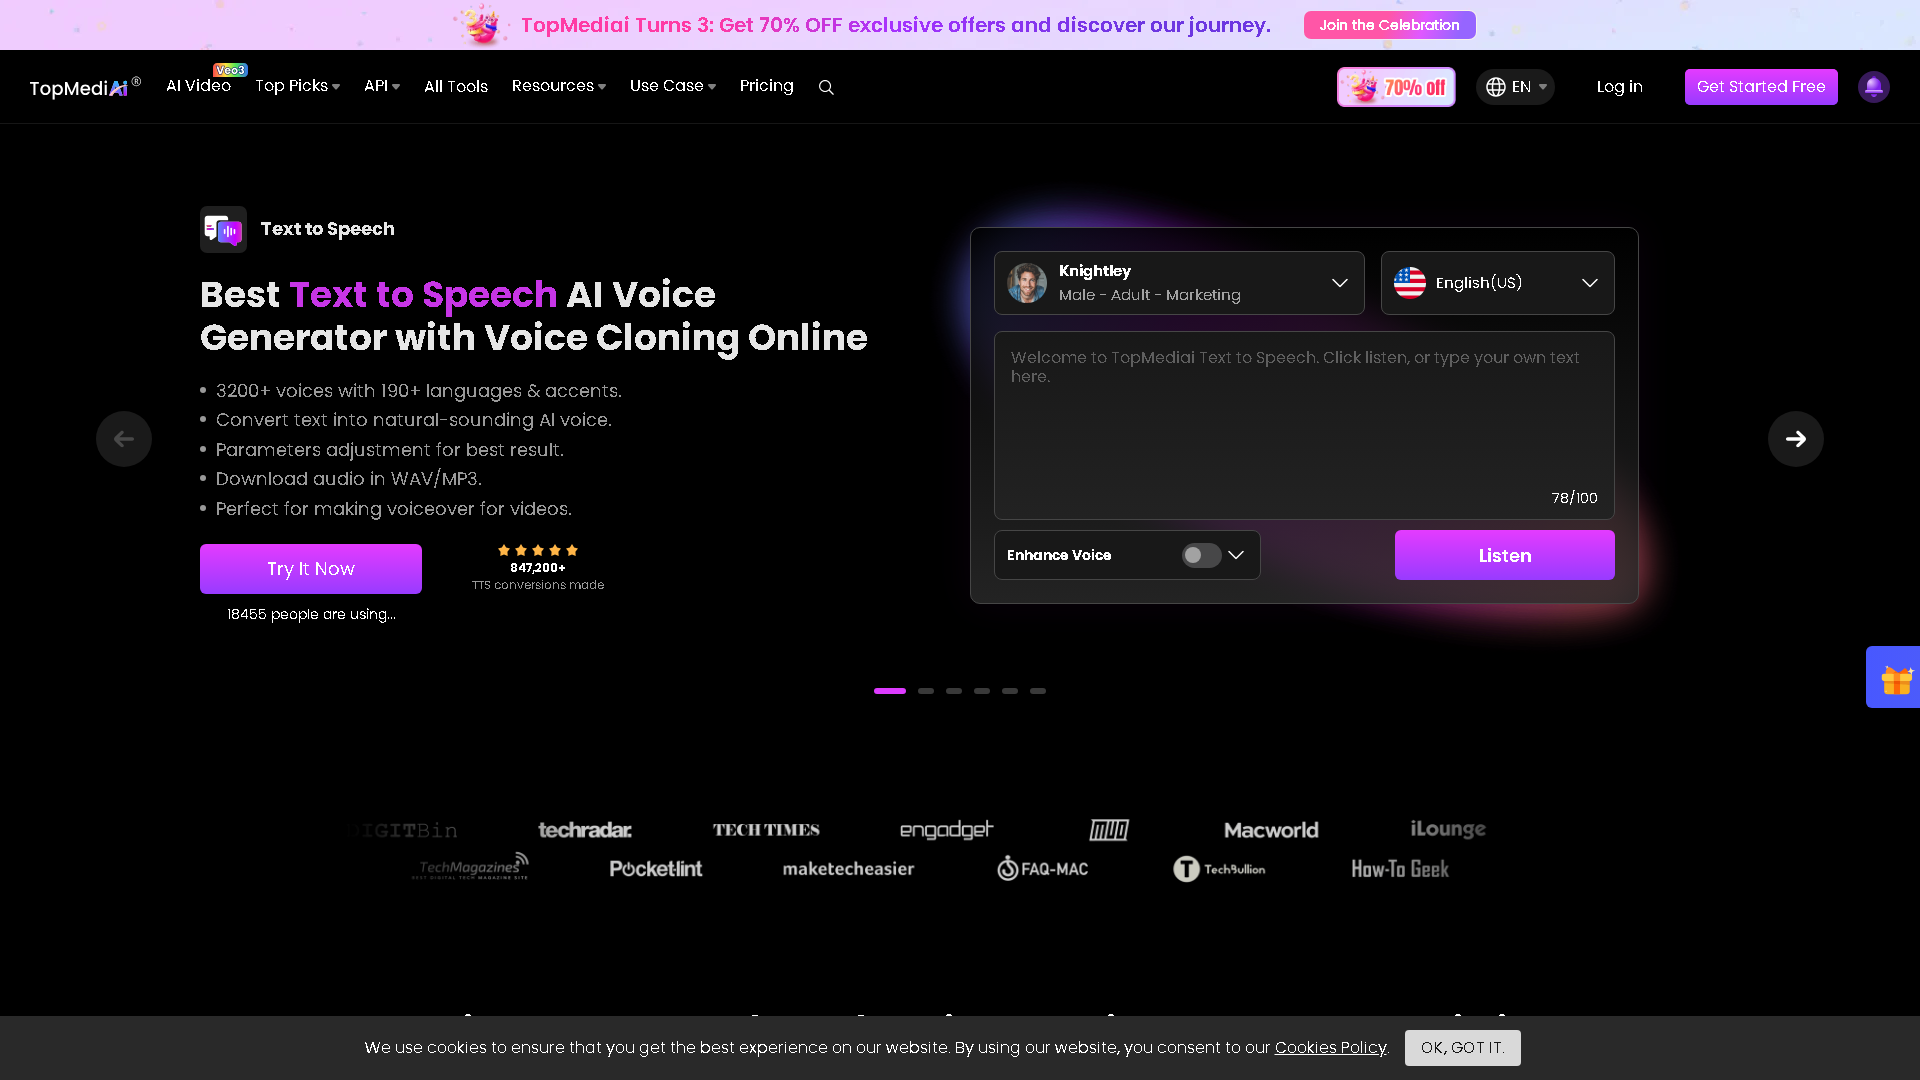The image size is (1920, 1080).
Task: Click the five-star rating icons
Action: [538, 550]
